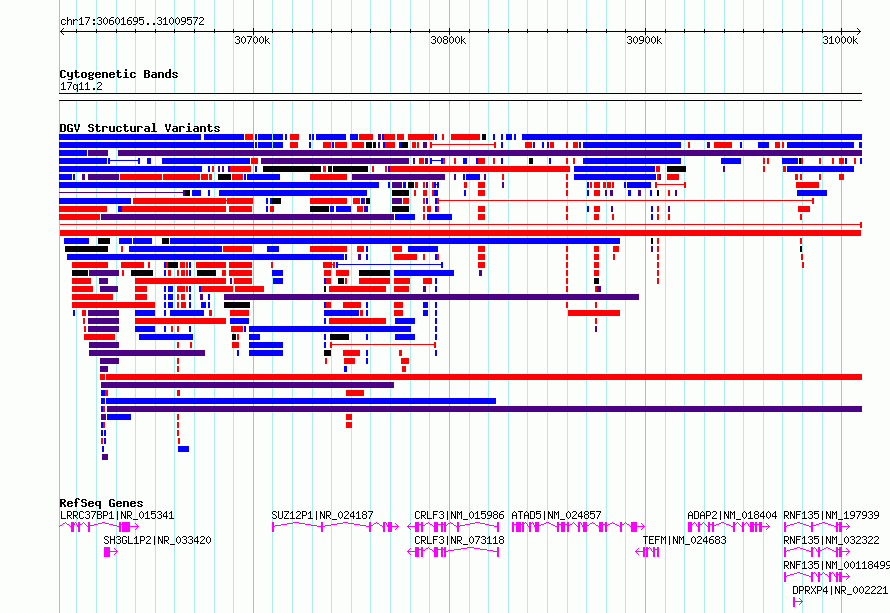
Task: Open the SH3GL1P2|NR_033420 gene label
Action: [x=157, y=540]
